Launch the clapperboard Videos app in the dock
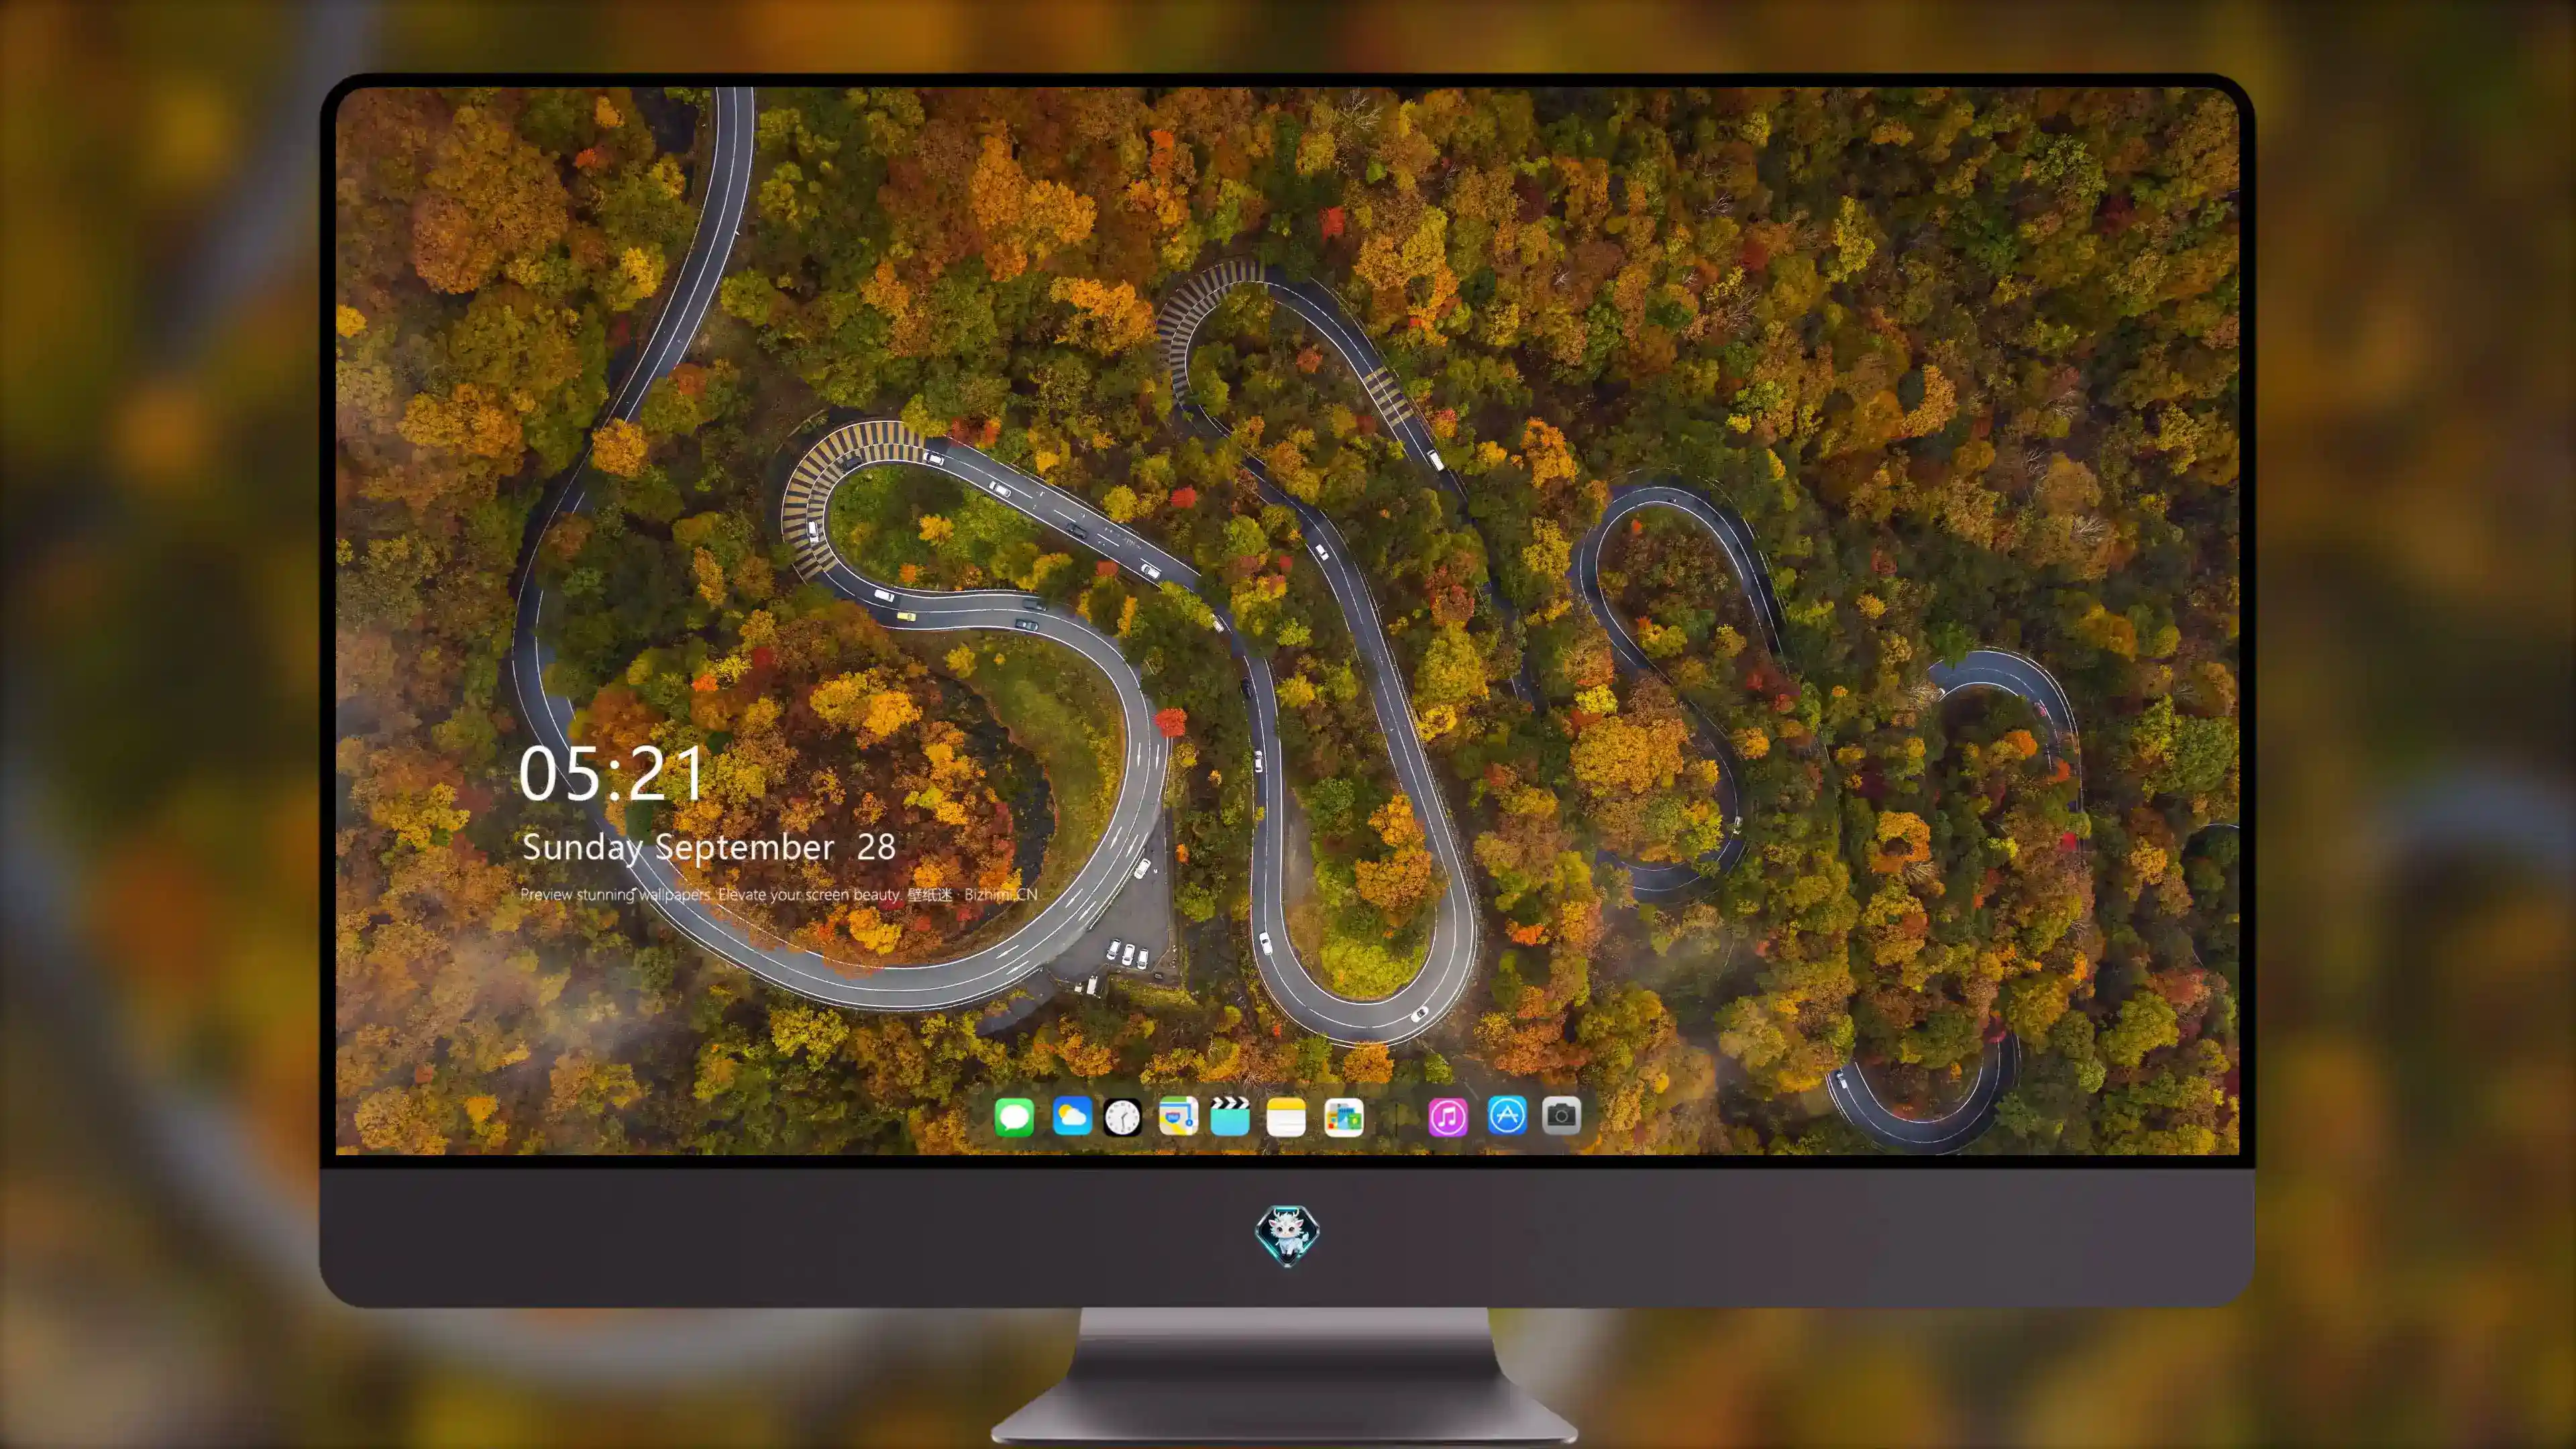 click(1230, 1116)
